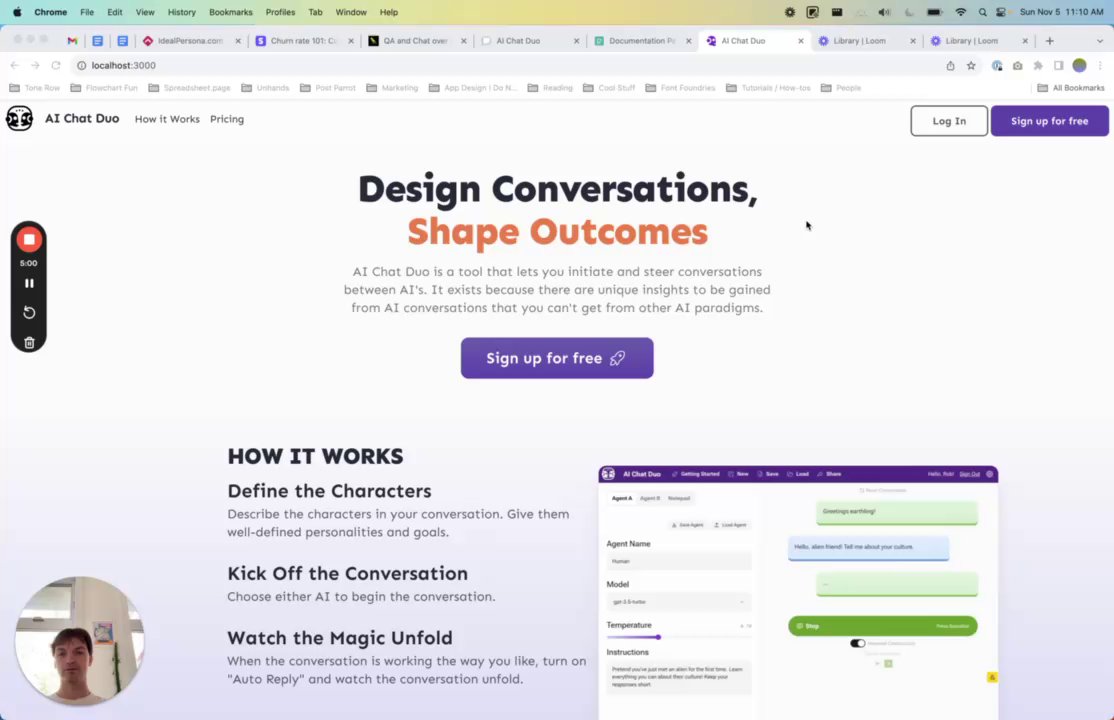The width and height of the screenshot is (1114, 720).
Task: Click the Log In button
Action: point(948,121)
